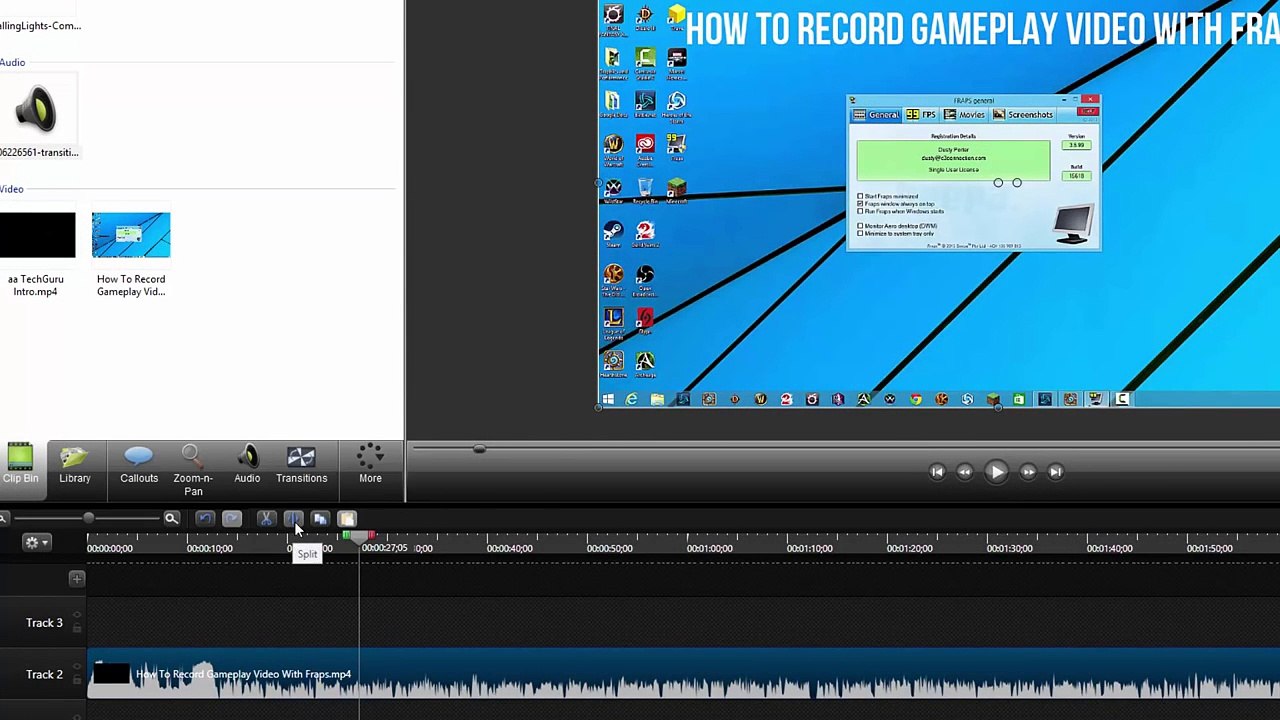Open the timeline settings gear dropdown
This screenshot has height=720, width=1280.
36,542
